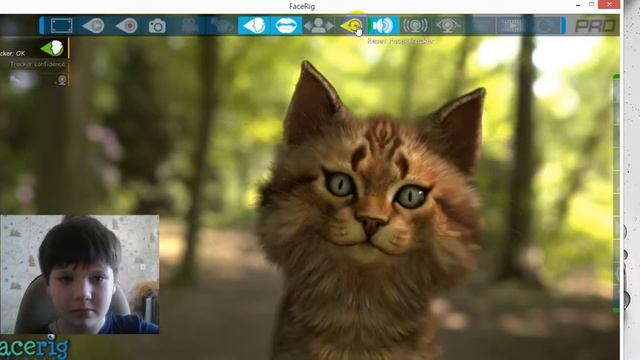Image resolution: width=640 pixels, height=360 pixels.
Task: Toggle the eye broadcast icon
Action: [x=448, y=26]
